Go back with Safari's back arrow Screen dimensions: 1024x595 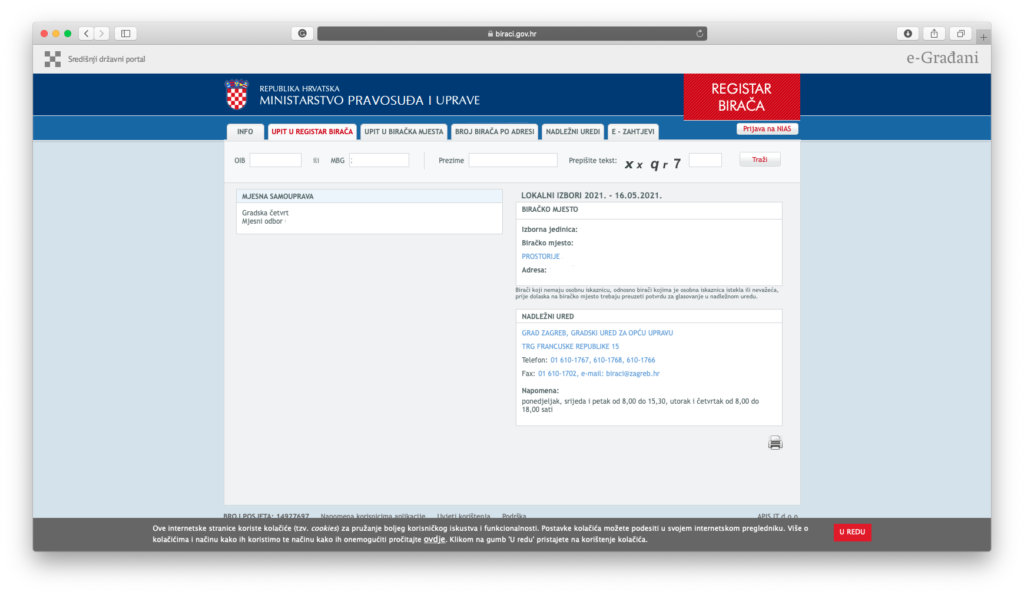85,33
